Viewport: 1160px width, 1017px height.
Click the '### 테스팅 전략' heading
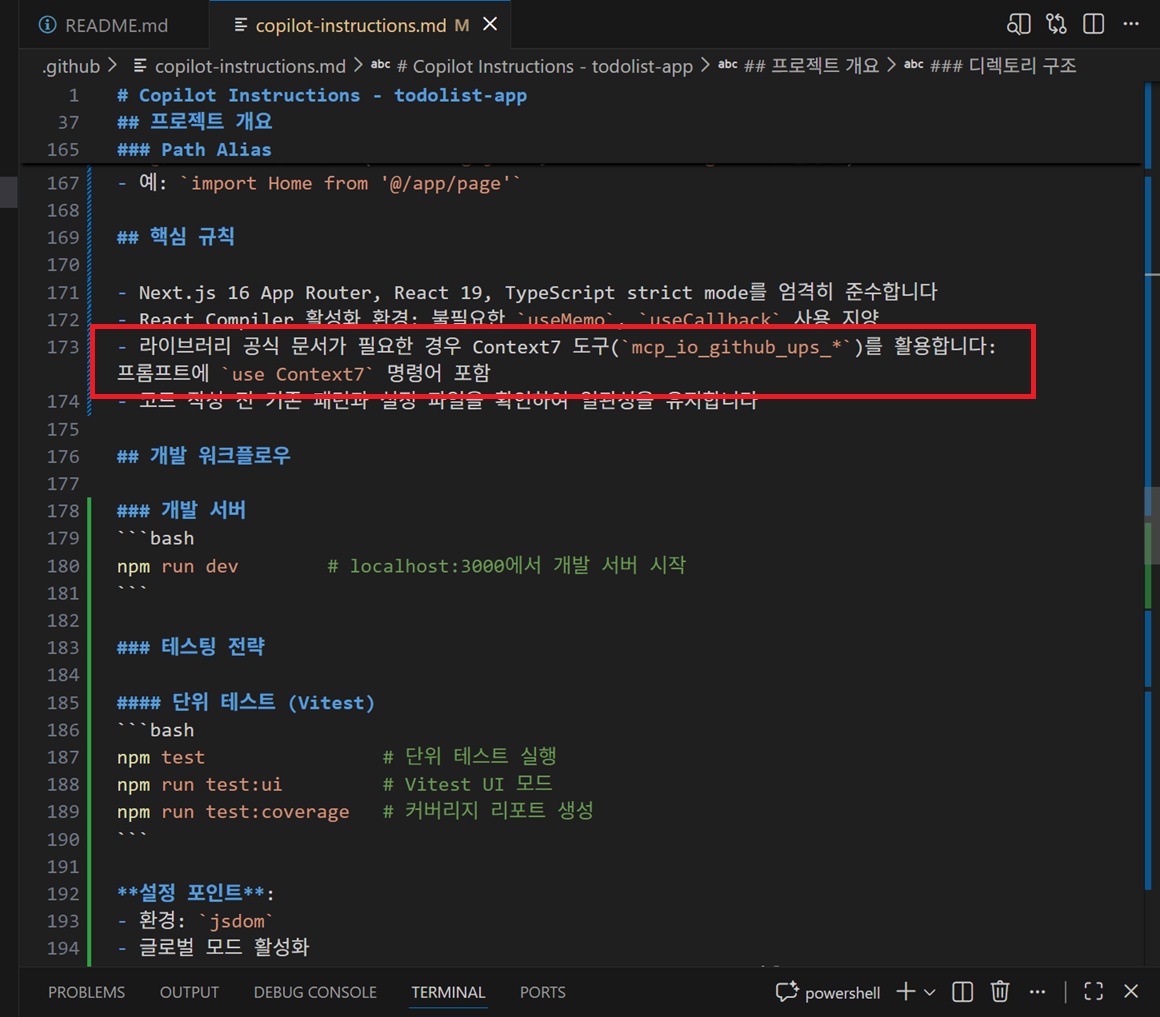coord(191,648)
